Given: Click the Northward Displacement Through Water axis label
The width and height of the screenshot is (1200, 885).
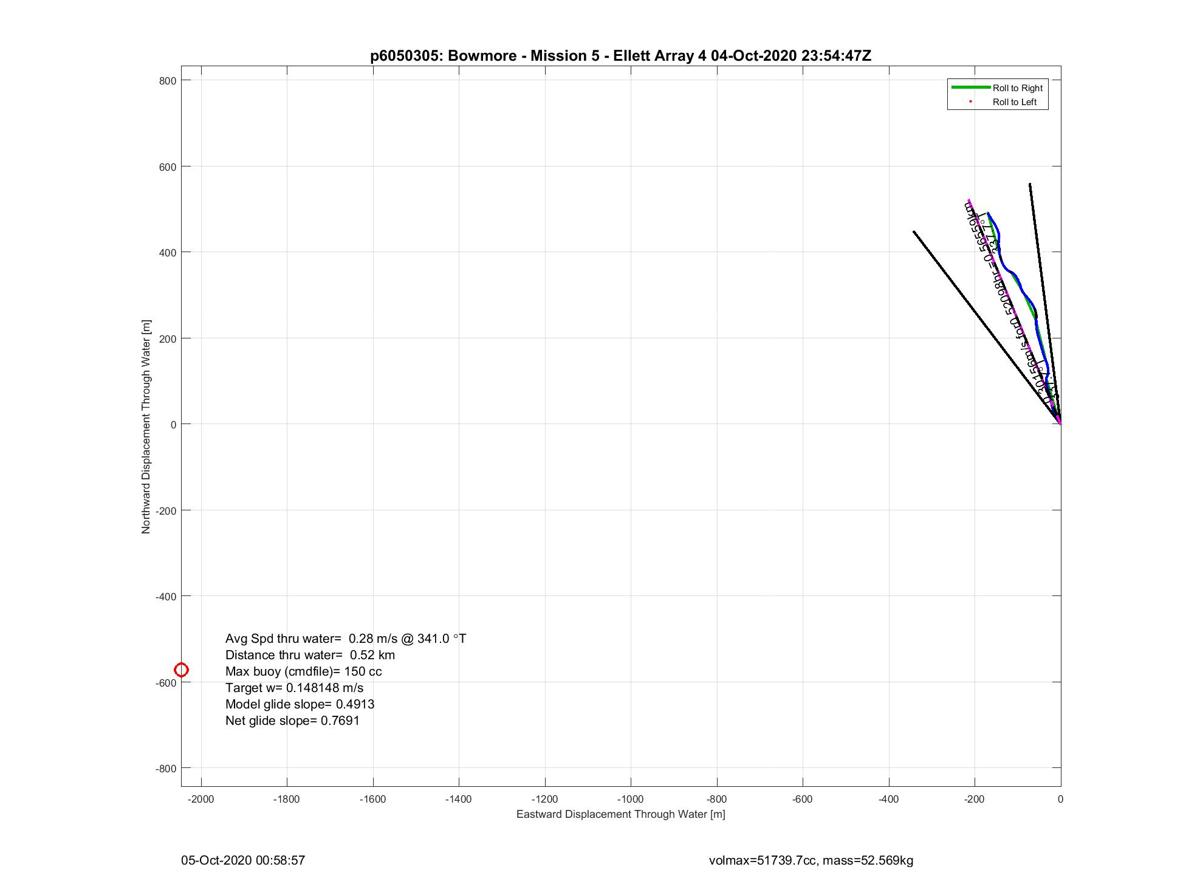Looking at the screenshot, I should (x=146, y=427).
